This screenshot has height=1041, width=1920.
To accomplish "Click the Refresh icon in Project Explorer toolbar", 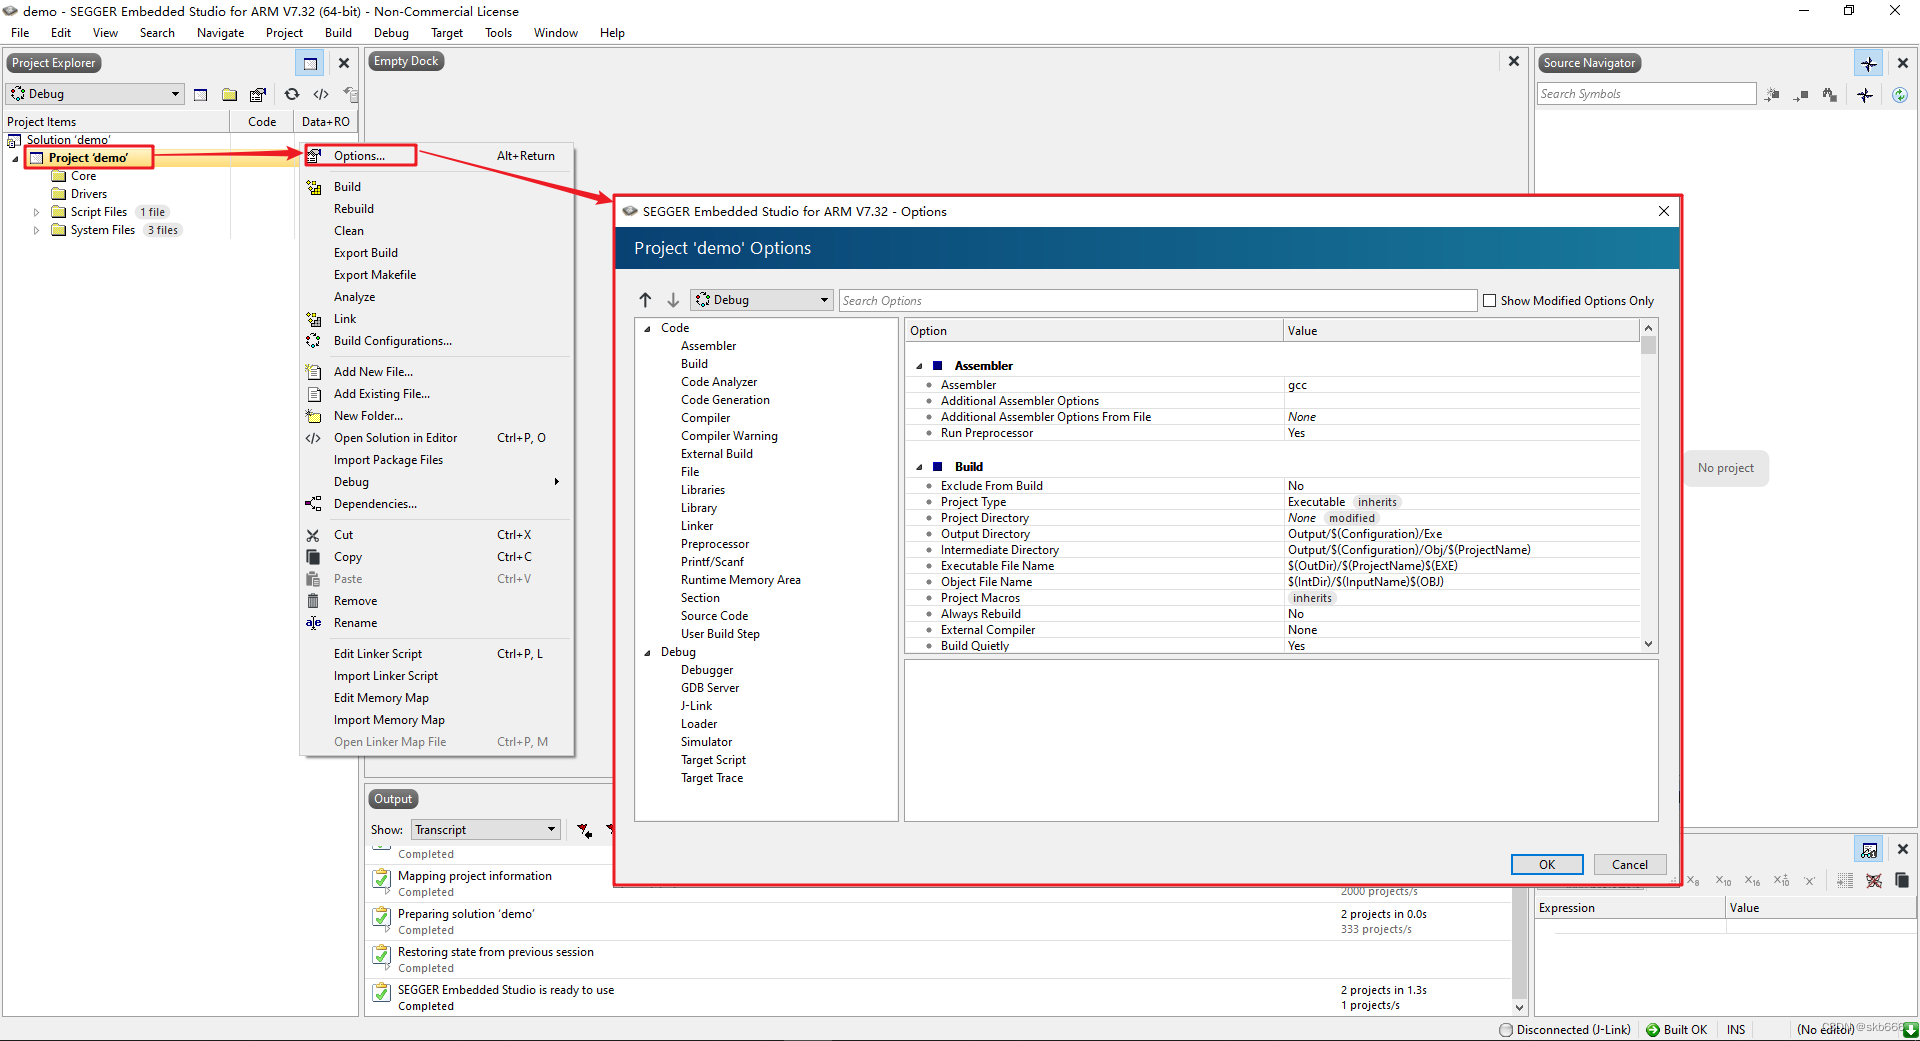I will pos(291,94).
